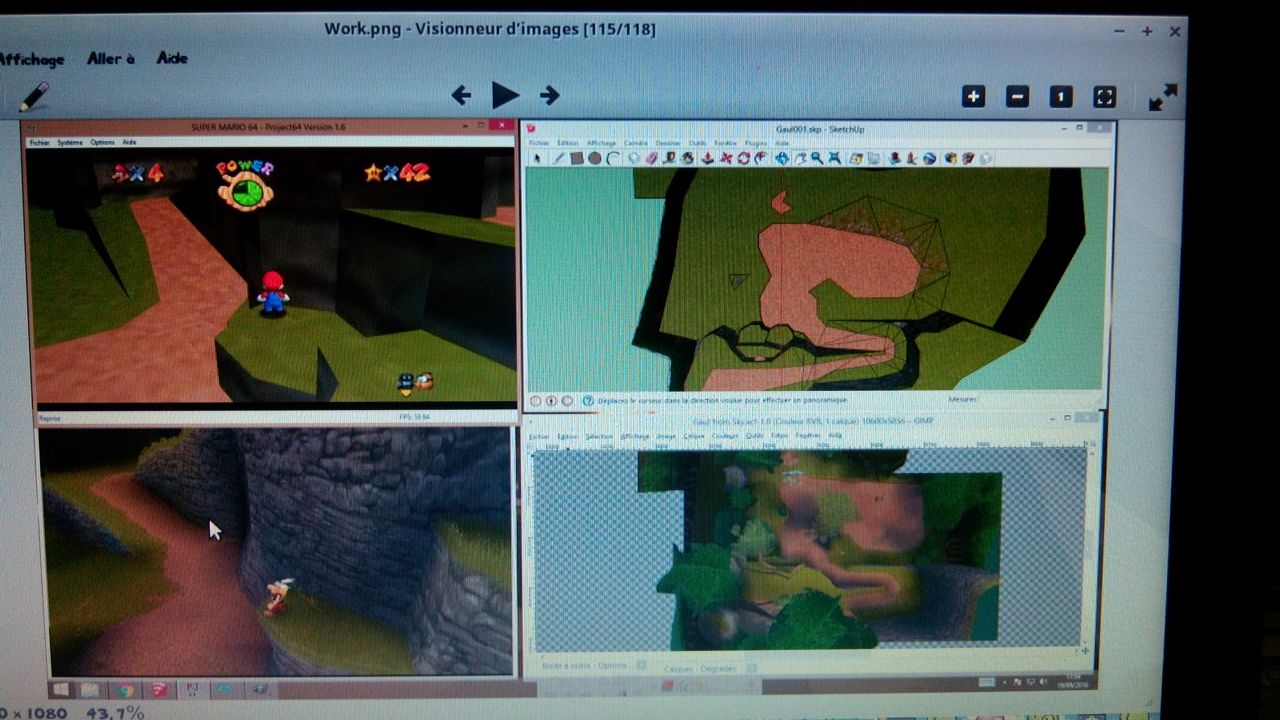
Task: Enter fullscreen with diagonal arrows icon
Action: click(1162, 97)
